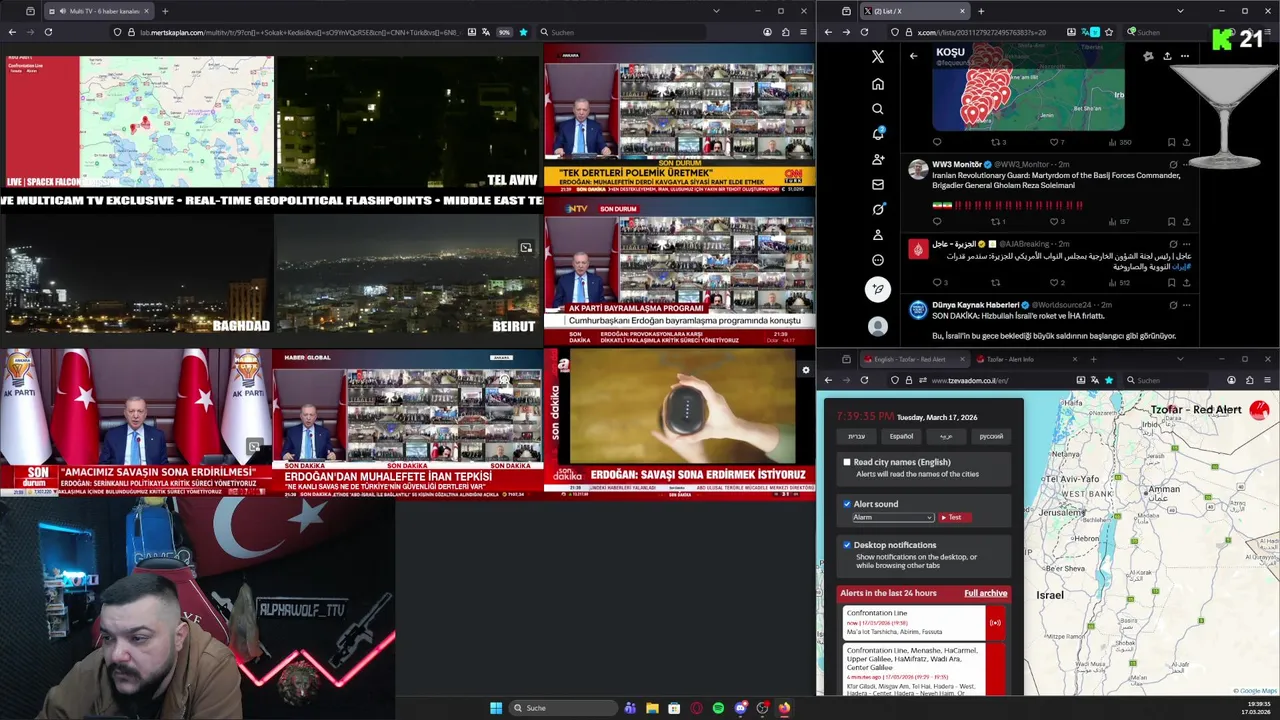Select the Multi TV browser tab
This screenshot has height=720, width=1280.
tap(98, 11)
